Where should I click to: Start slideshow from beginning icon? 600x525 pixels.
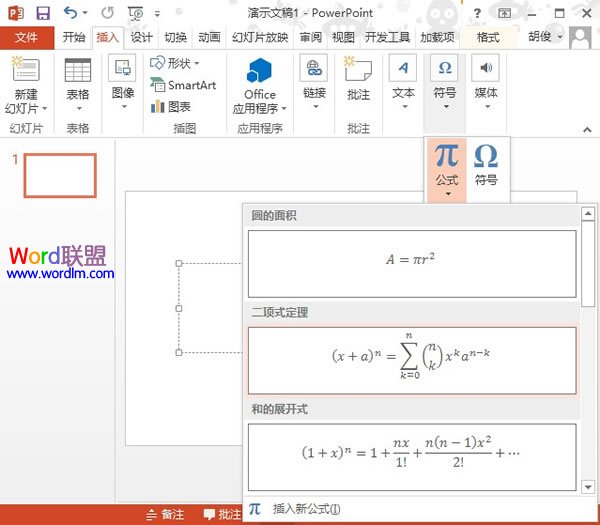(135, 13)
